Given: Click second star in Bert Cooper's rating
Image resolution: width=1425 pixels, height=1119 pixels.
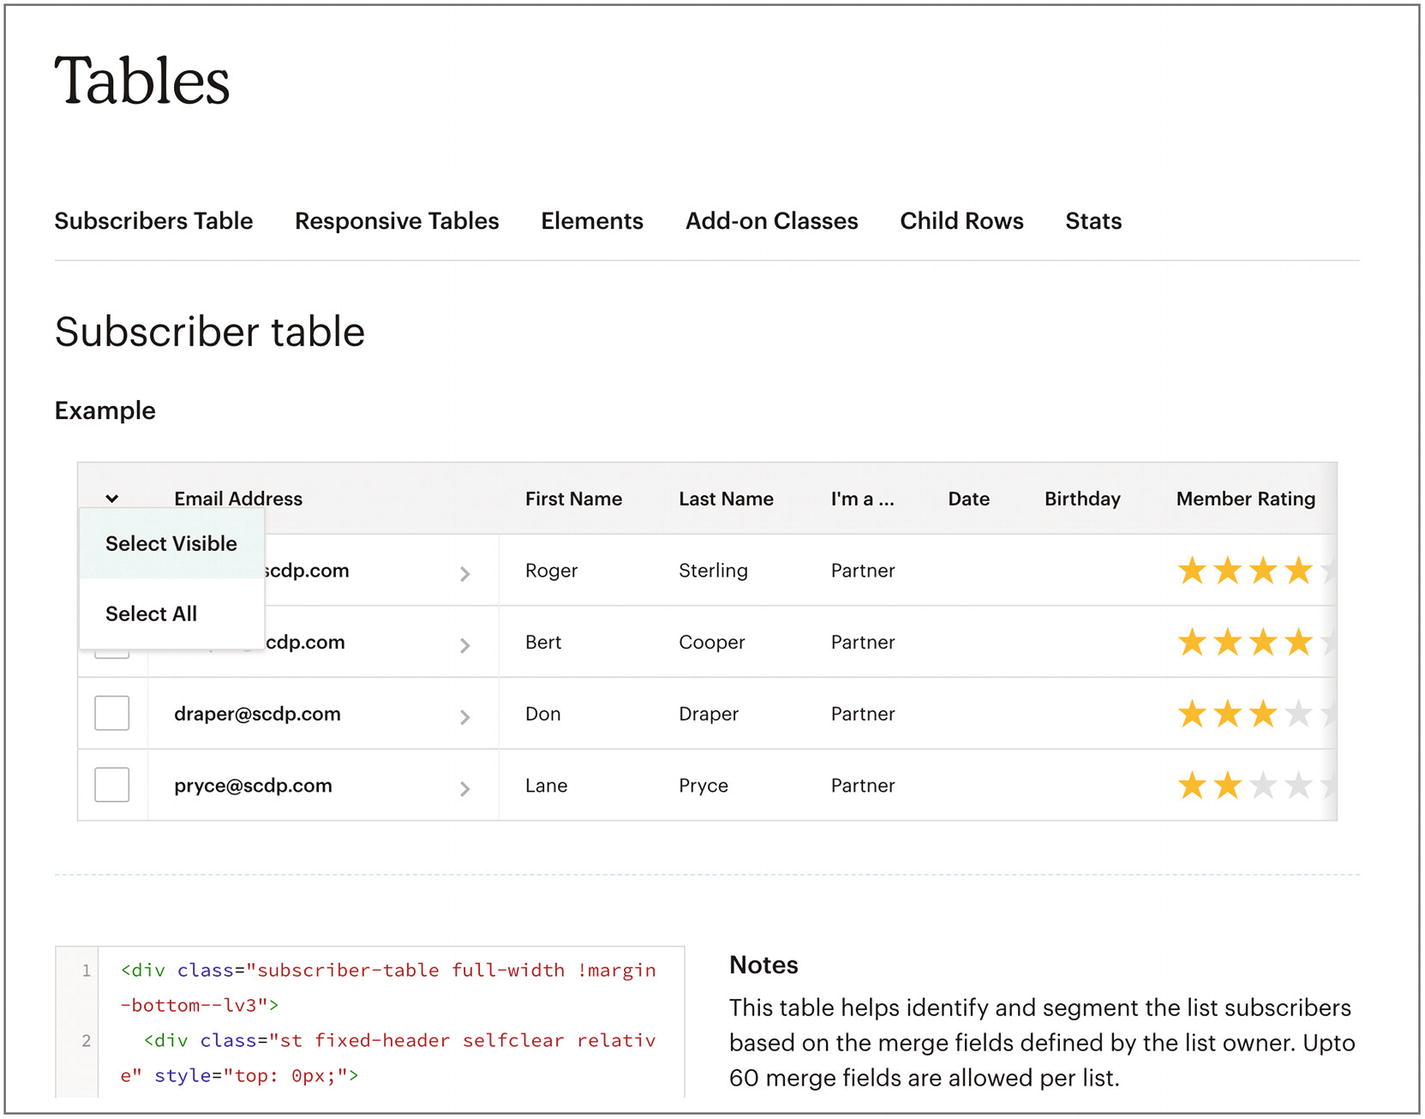Looking at the screenshot, I should coord(1227,642).
